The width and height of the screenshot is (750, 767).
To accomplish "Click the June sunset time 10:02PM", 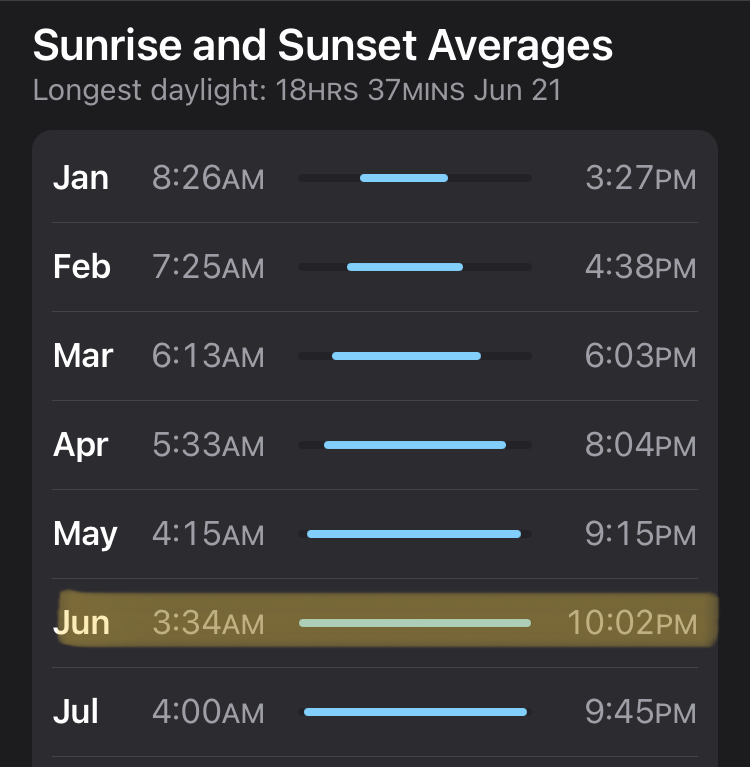I will pyautogui.click(x=631, y=623).
